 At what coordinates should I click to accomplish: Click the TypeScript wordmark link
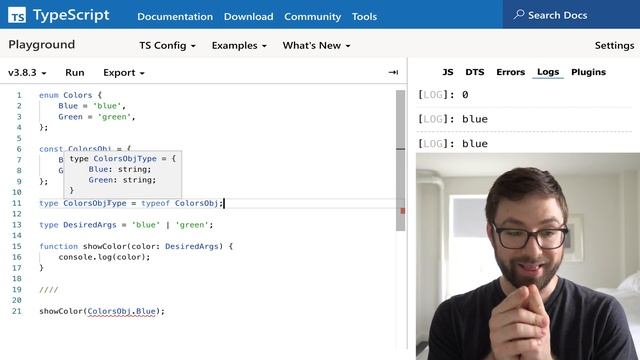pos(71,15)
